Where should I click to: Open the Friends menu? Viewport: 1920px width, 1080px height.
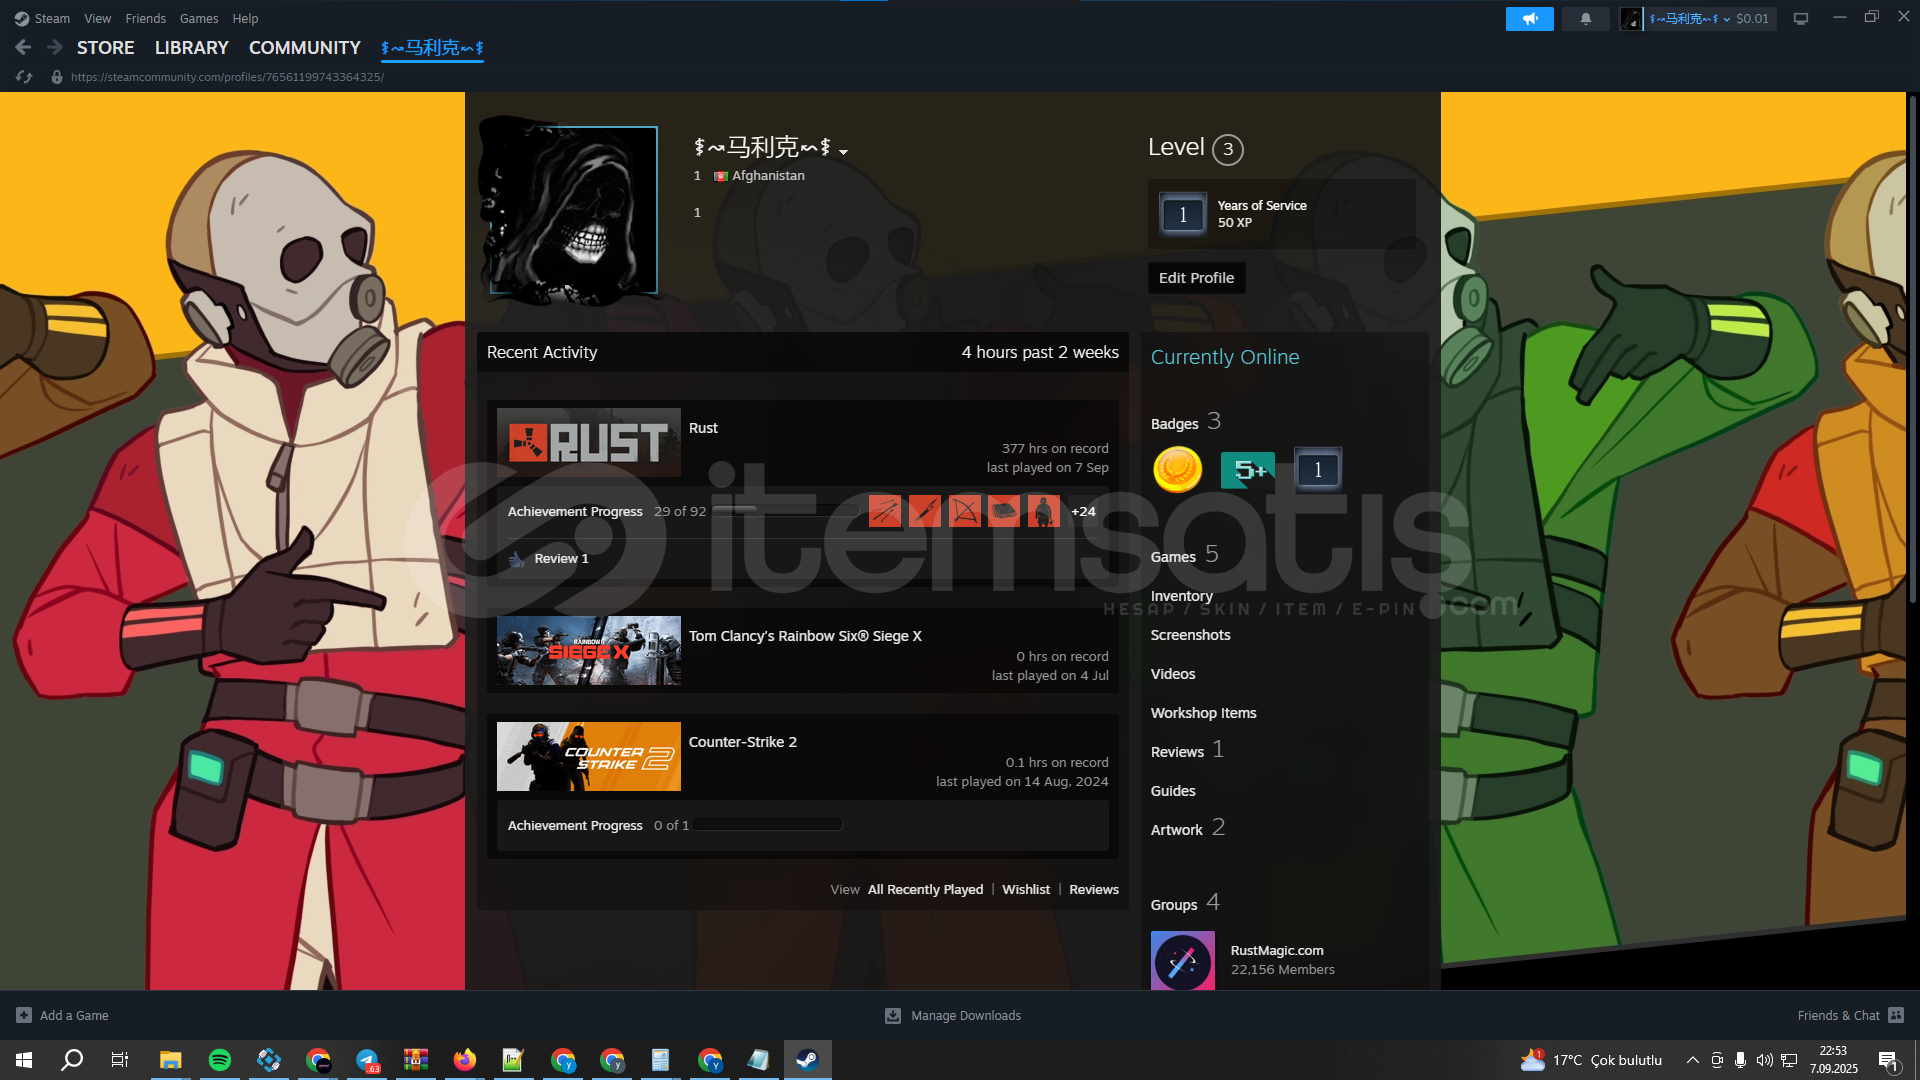(145, 18)
